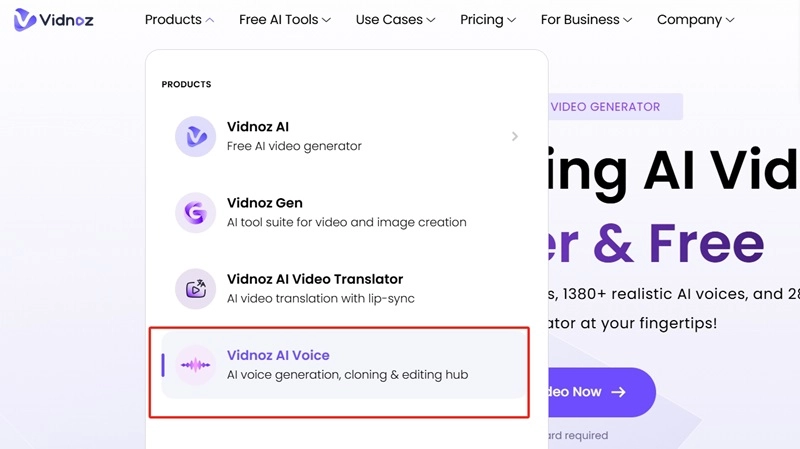Click the Vidnoz wordmark text in header
Screen dimensions: 800x449
coord(68,20)
